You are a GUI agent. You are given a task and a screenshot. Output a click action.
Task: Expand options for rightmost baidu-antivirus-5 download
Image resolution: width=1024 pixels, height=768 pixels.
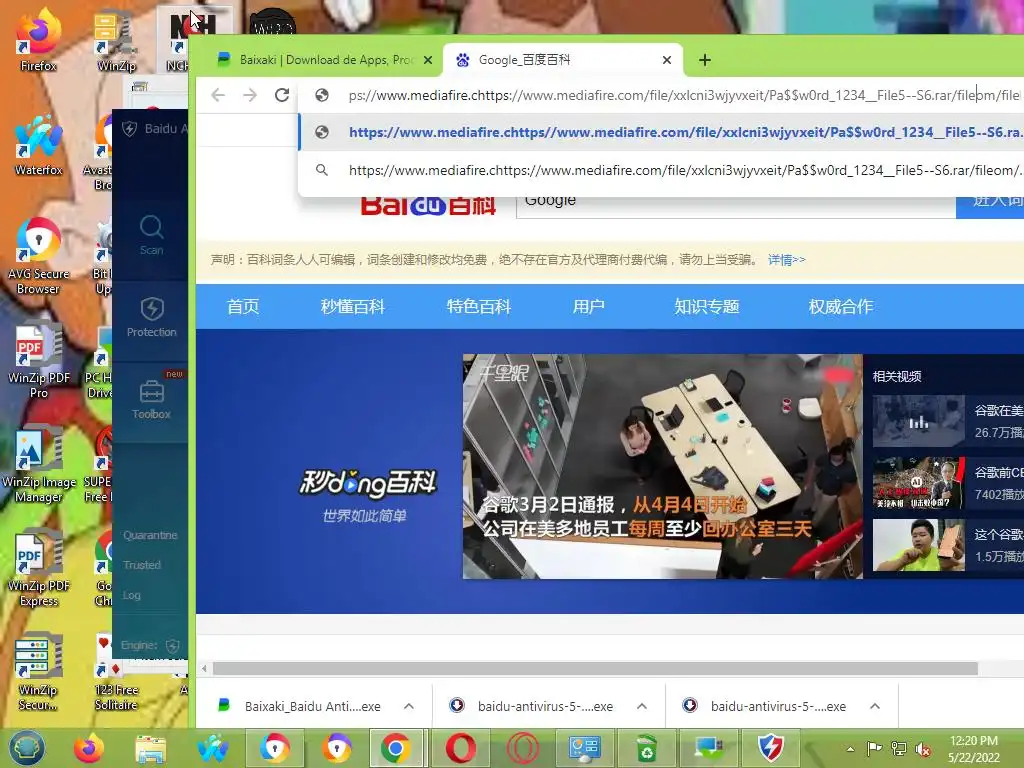pyautogui.click(x=875, y=706)
